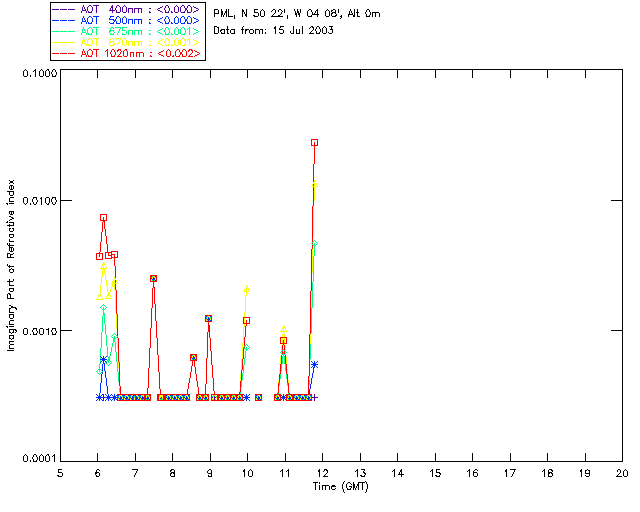The height and width of the screenshot is (512, 640).
Task: Click the red square peak near hour 8.5
Action: (x=193, y=358)
